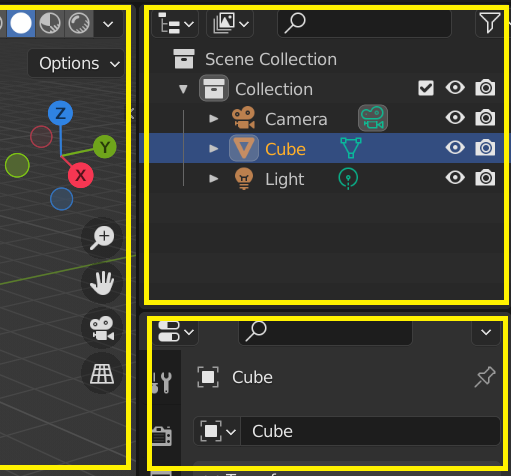
Task: Toggle perspective/orthographic grid button
Action: click(x=102, y=373)
